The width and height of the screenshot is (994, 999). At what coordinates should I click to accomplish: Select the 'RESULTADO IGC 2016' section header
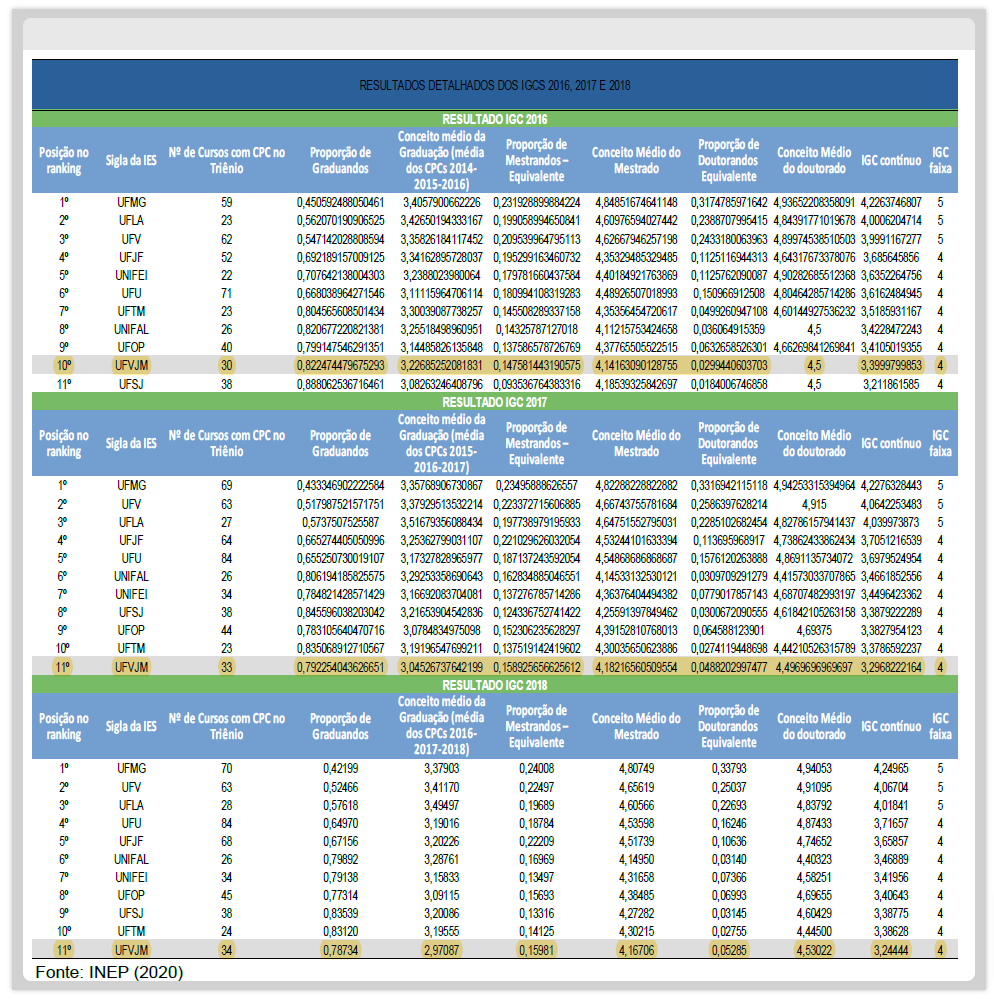pyautogui.click(x=494, y=118)
